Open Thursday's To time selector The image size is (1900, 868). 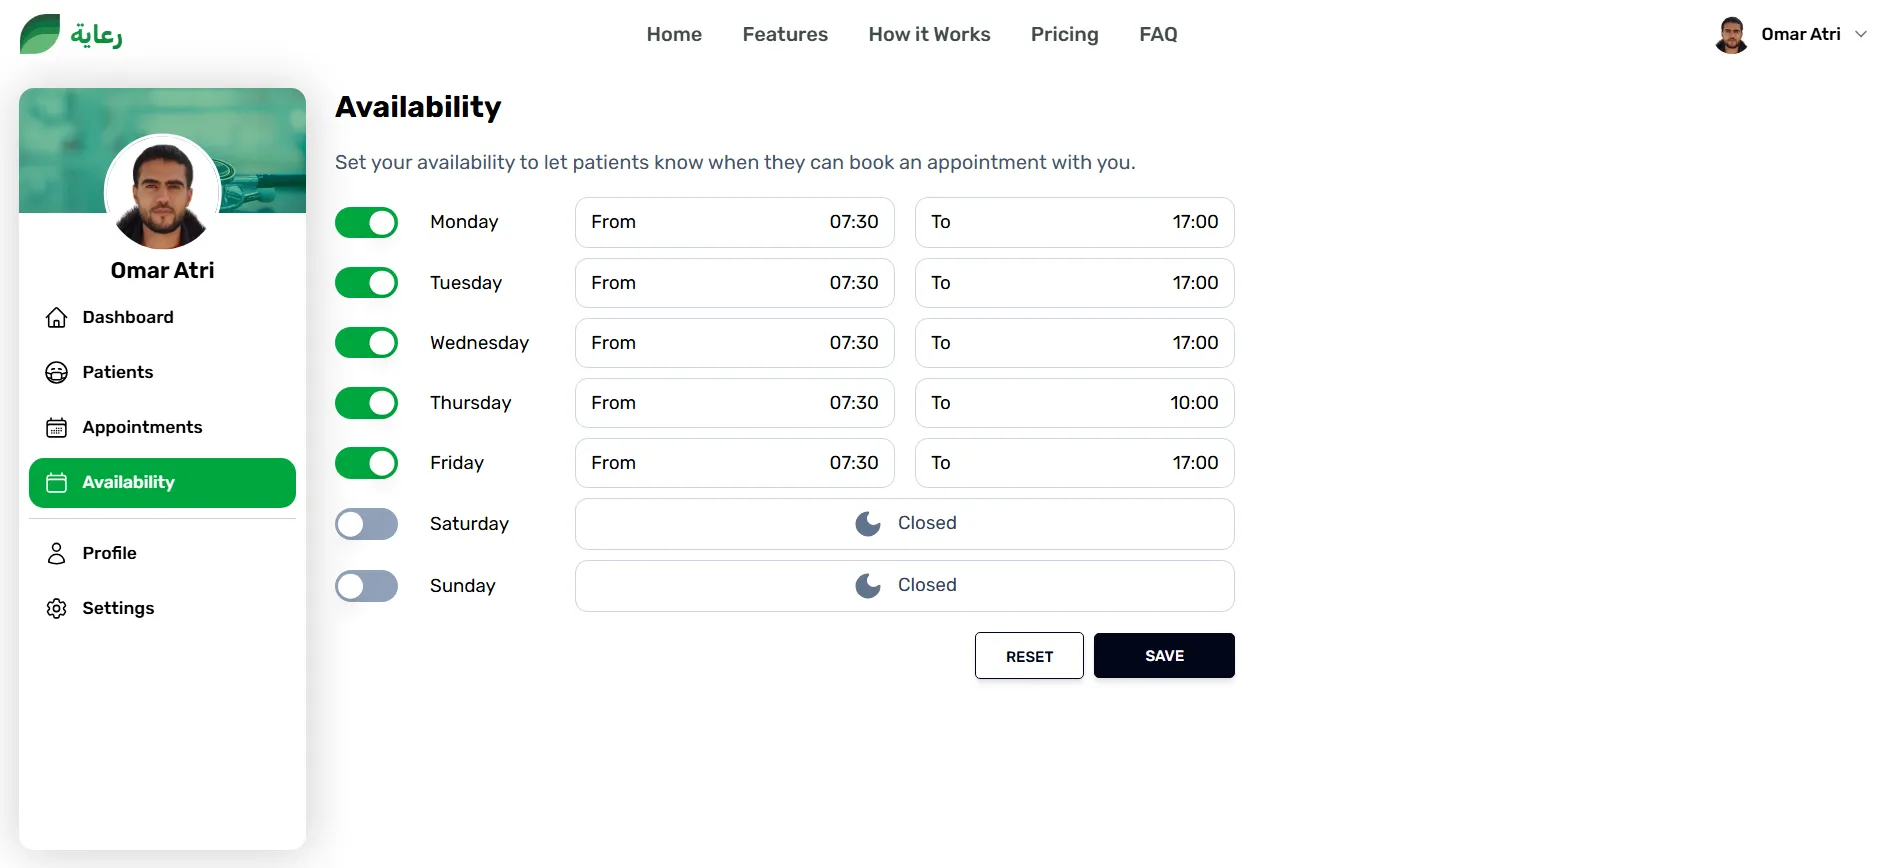click(1074, 403)
